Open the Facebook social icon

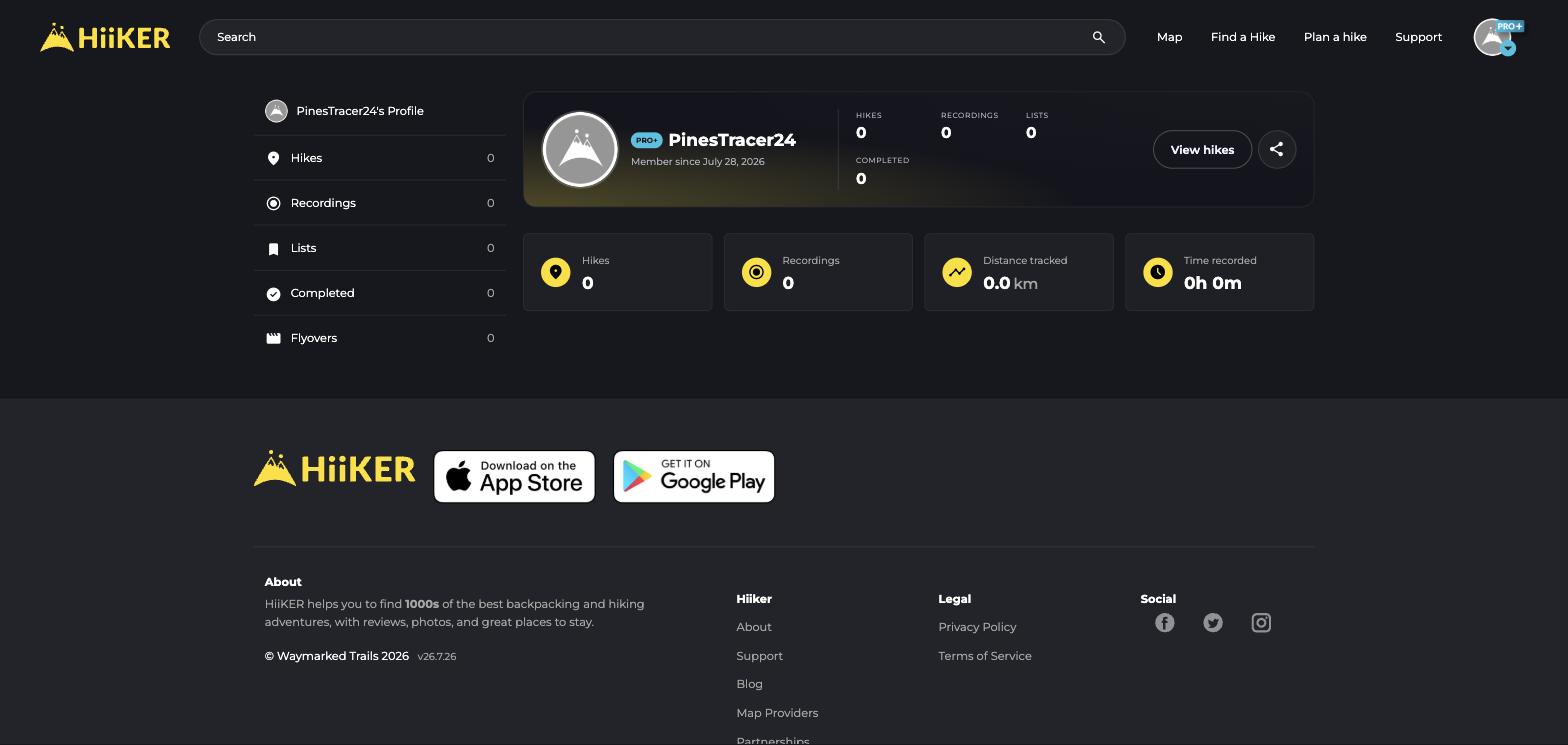pos(1164,623)
